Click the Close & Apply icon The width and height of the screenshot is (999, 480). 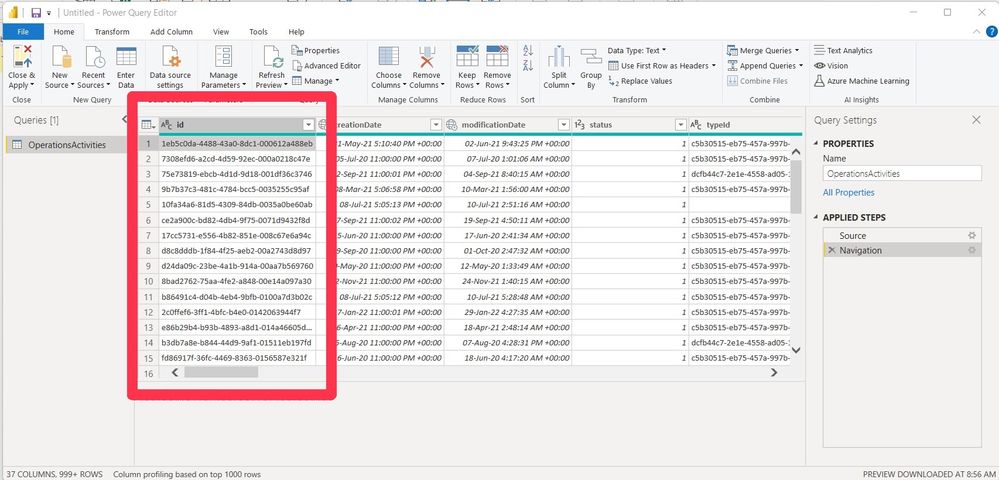22,57
